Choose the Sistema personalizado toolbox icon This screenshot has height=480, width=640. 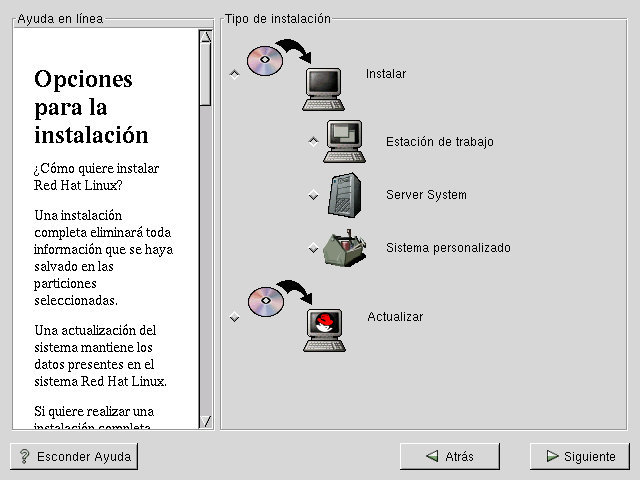tap(344, 247)
